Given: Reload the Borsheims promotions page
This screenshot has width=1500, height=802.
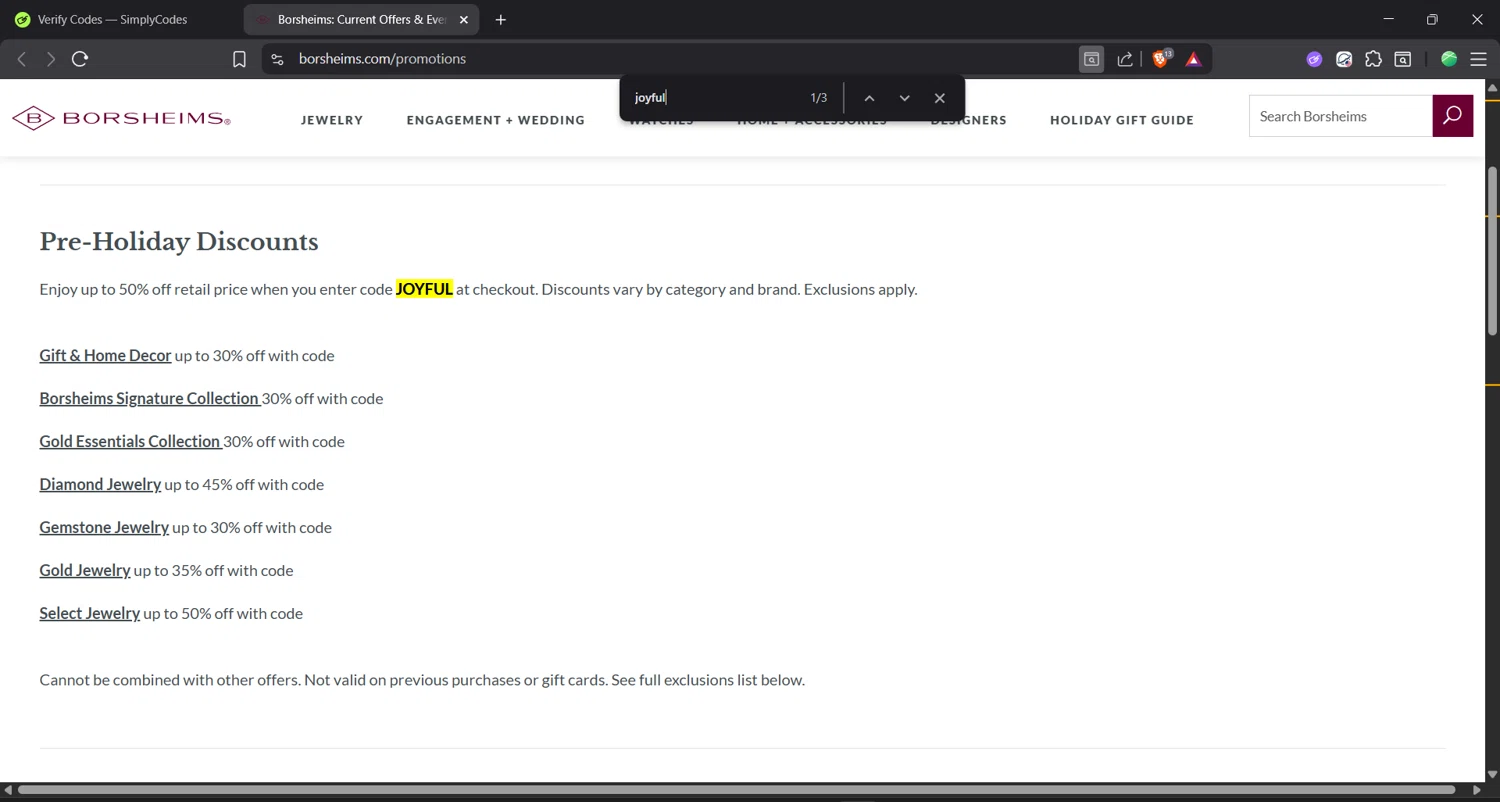Looking at the screenshot, I should point(80,59).
